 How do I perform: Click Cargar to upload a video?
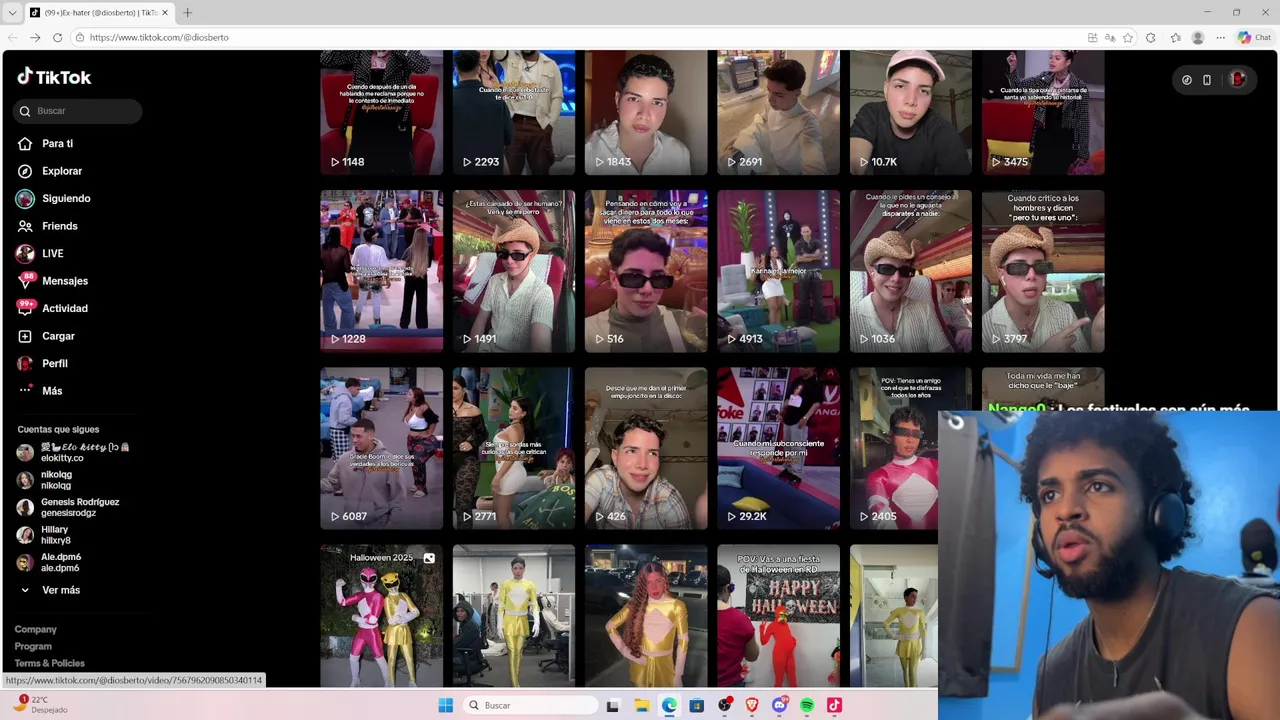pyautogui.click(x=47, y=336)
